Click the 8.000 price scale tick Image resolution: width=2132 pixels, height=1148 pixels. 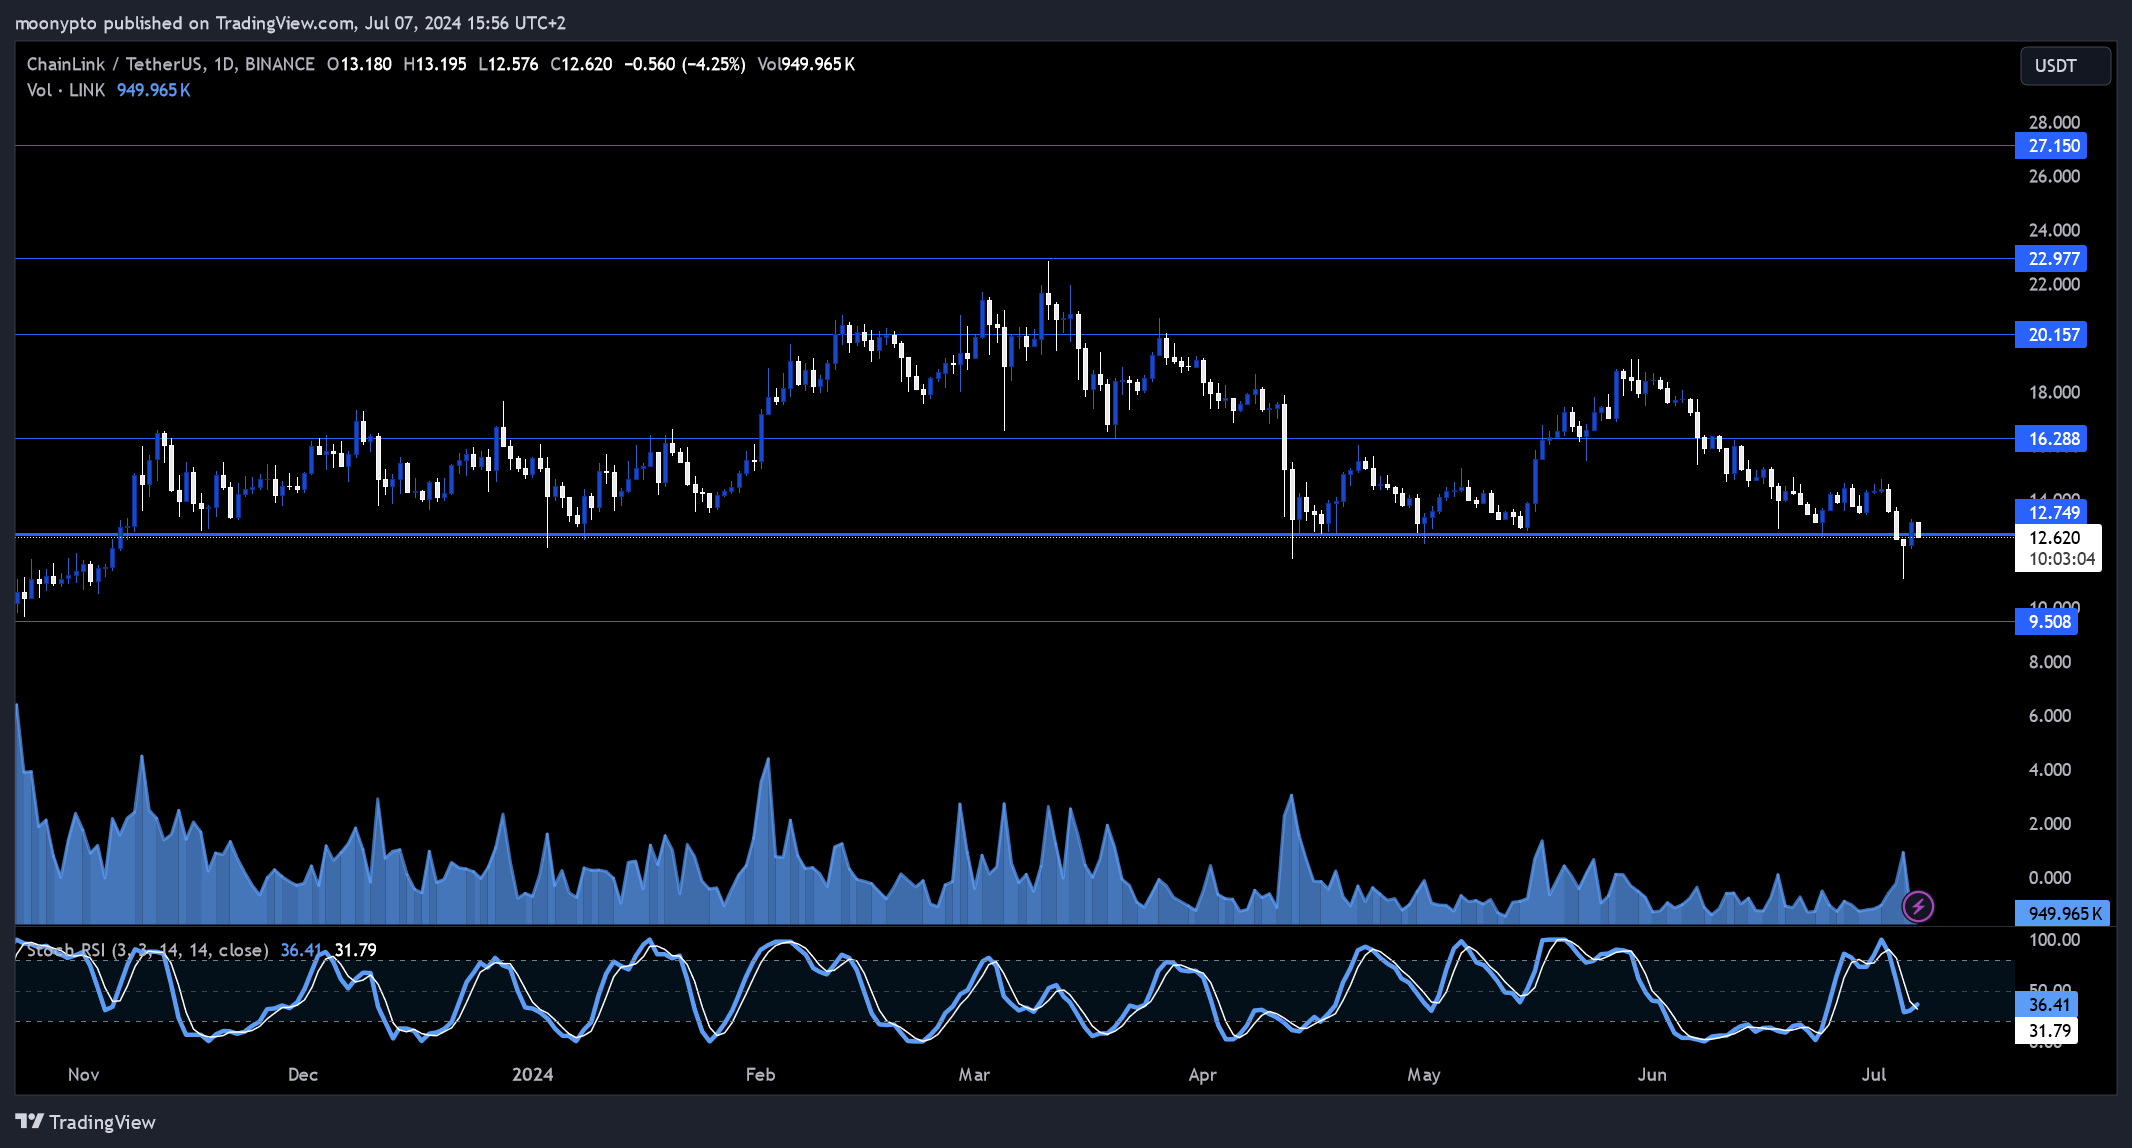[2050, 663]
